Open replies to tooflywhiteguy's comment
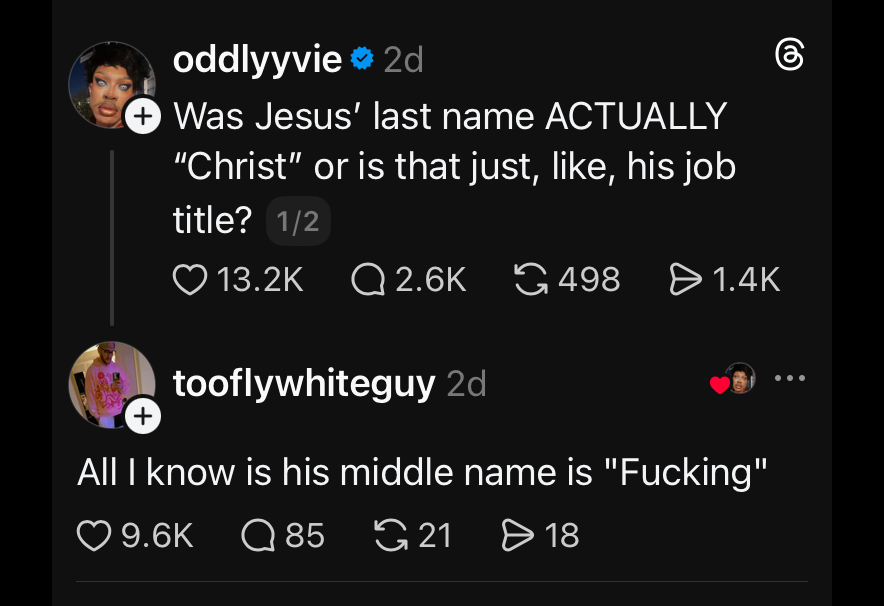The height and width of the screenshot is (606, 884). [x=259, y=535]
